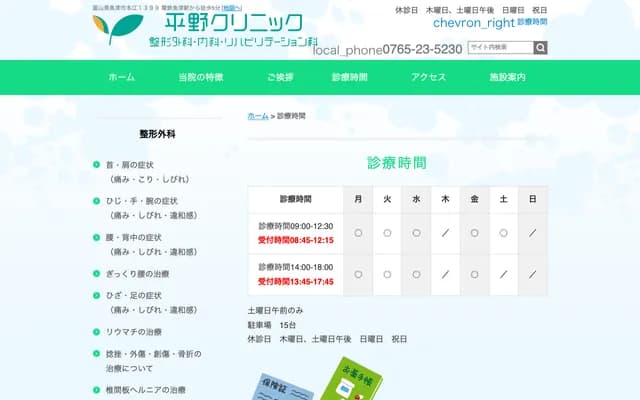640x400 pixels.
Task: Click bullet icon beside 椎間板ヘルニアの治療
Action: 96,390
